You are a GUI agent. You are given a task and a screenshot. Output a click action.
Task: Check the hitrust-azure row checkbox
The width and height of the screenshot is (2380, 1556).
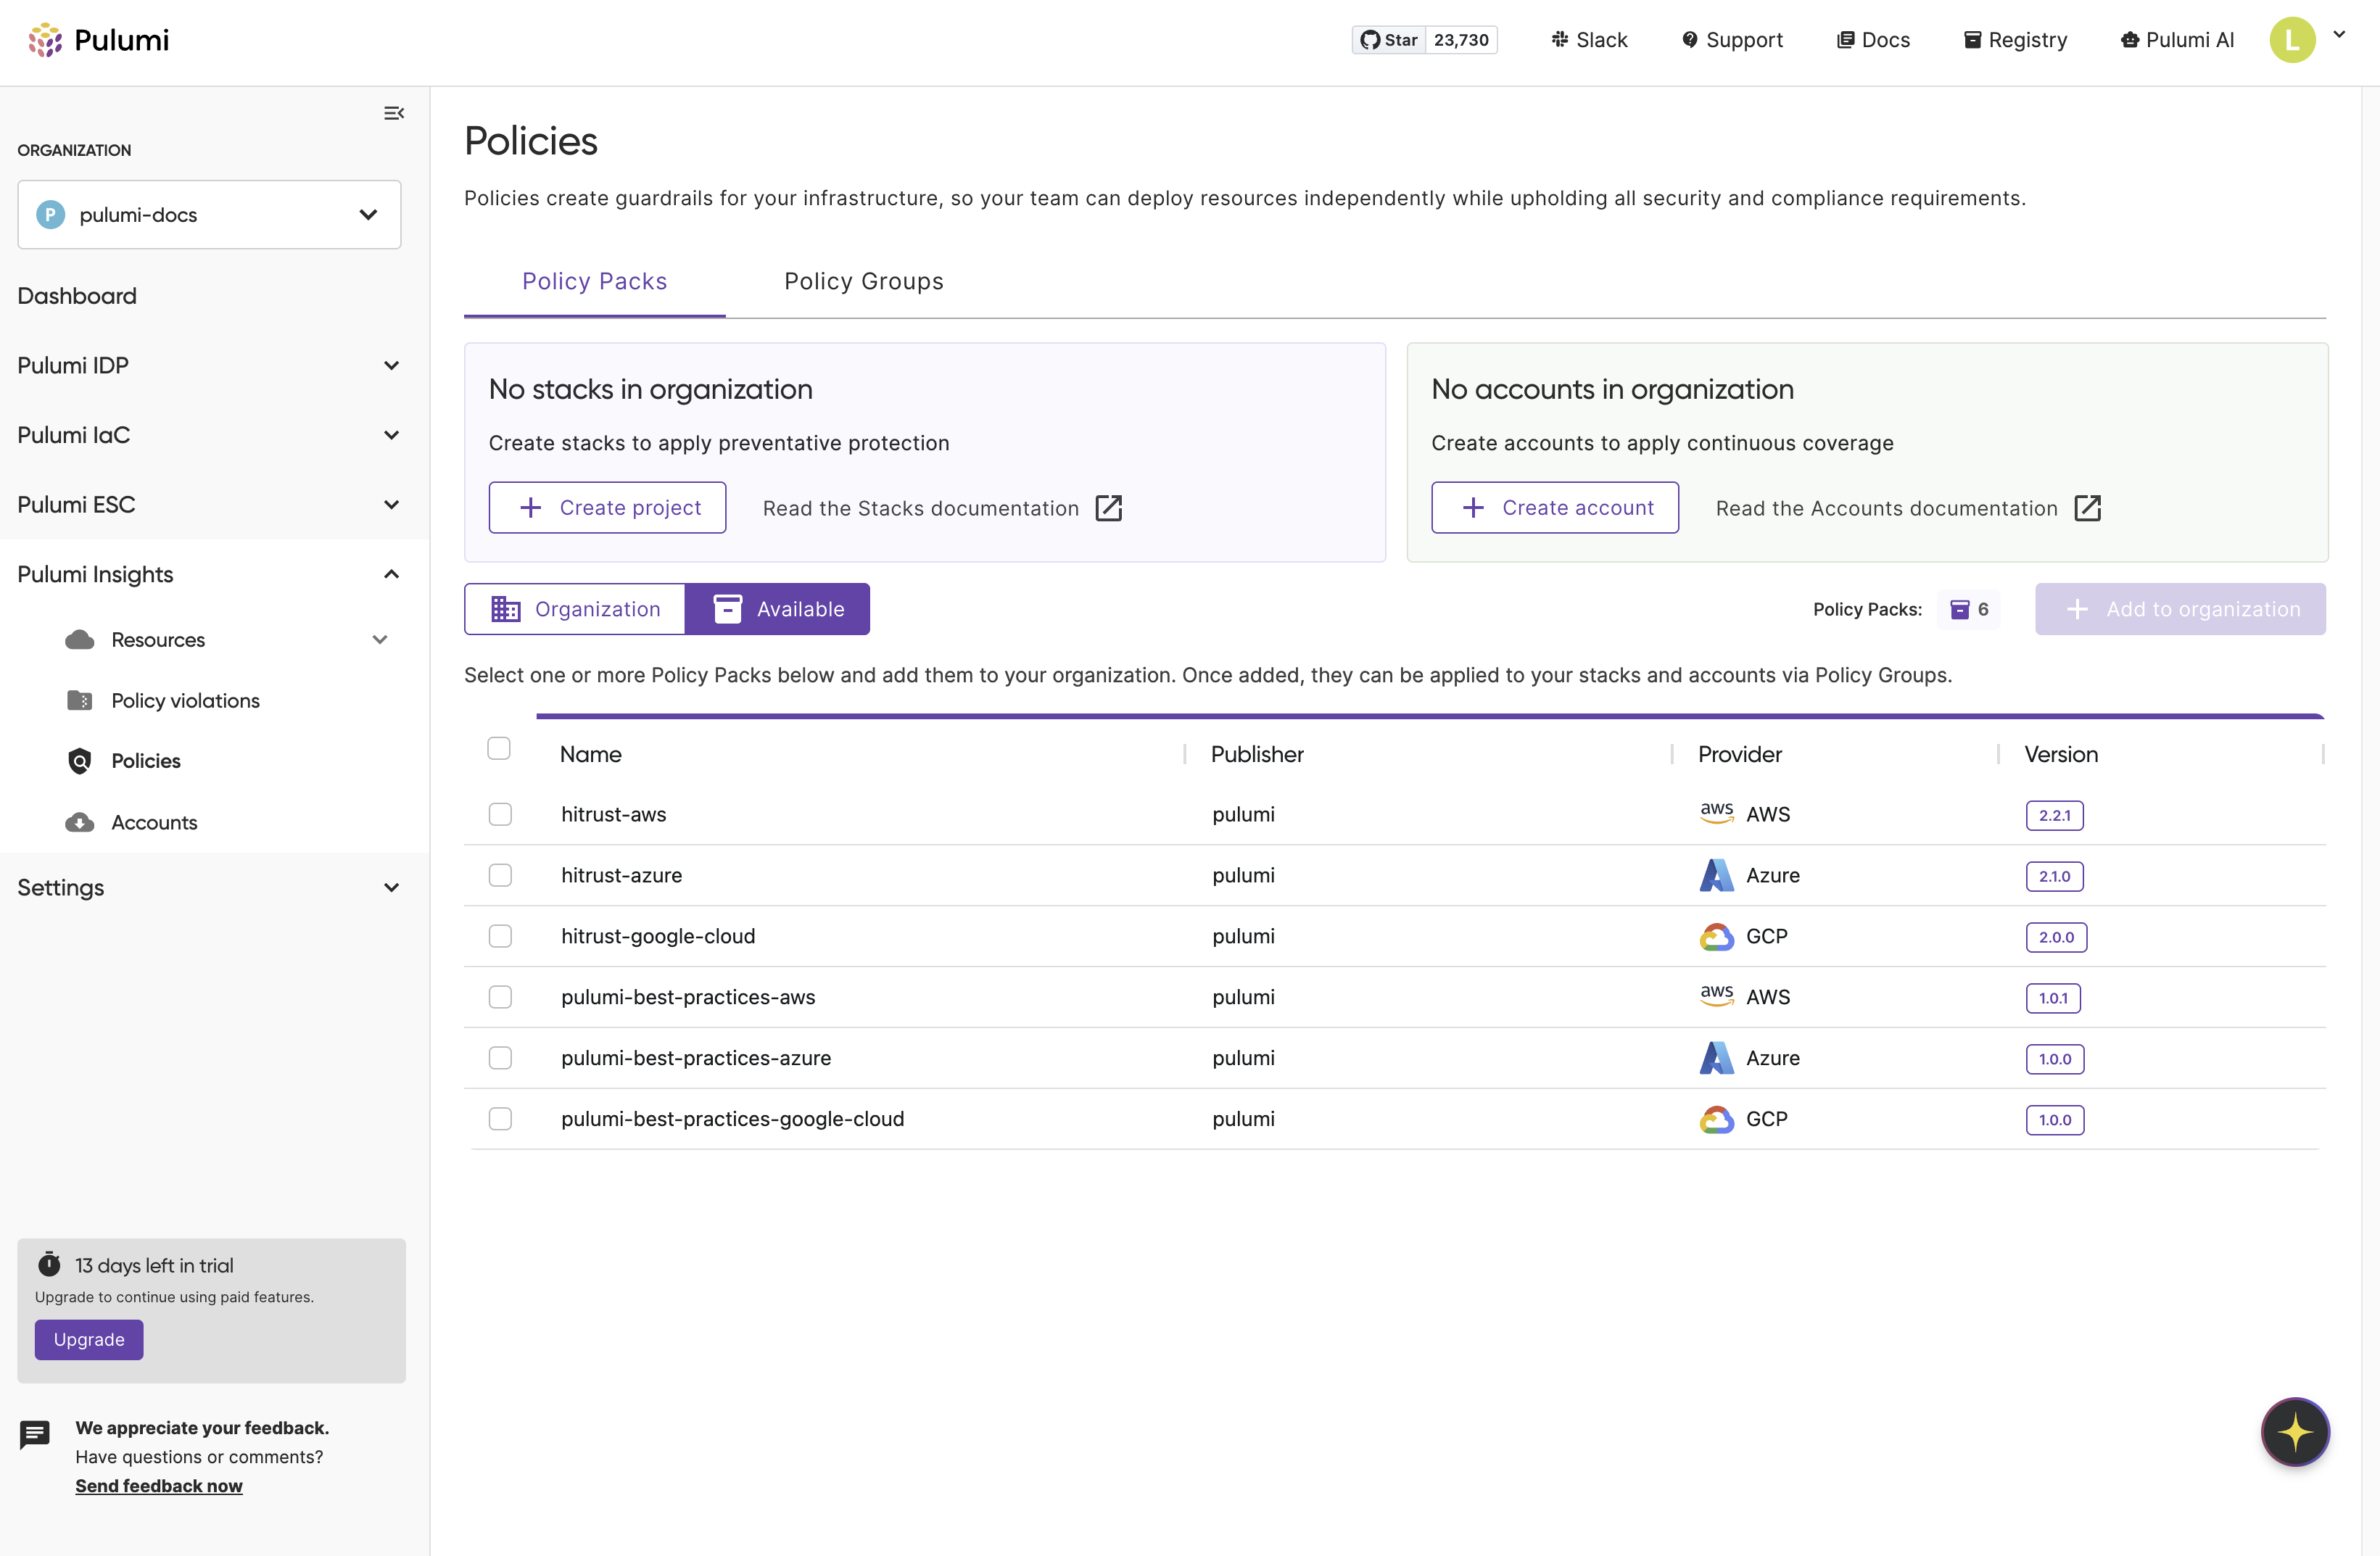point(500,875)
